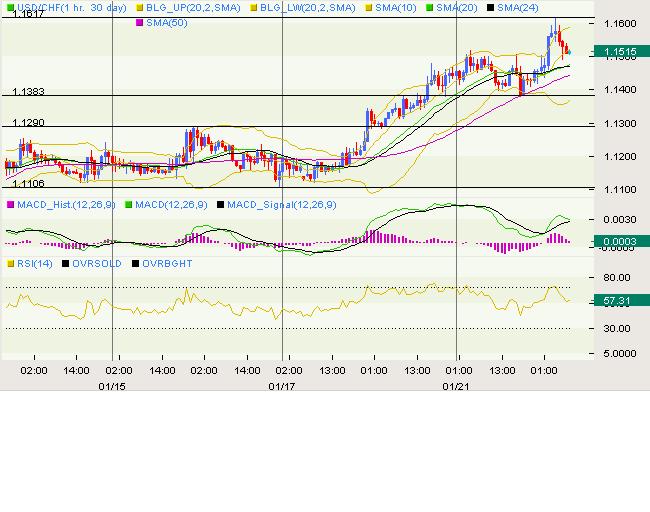This screenshot has height=512, width=650.
Task: Click the black SMA(24) legend swatch
Action: [490, 8]
